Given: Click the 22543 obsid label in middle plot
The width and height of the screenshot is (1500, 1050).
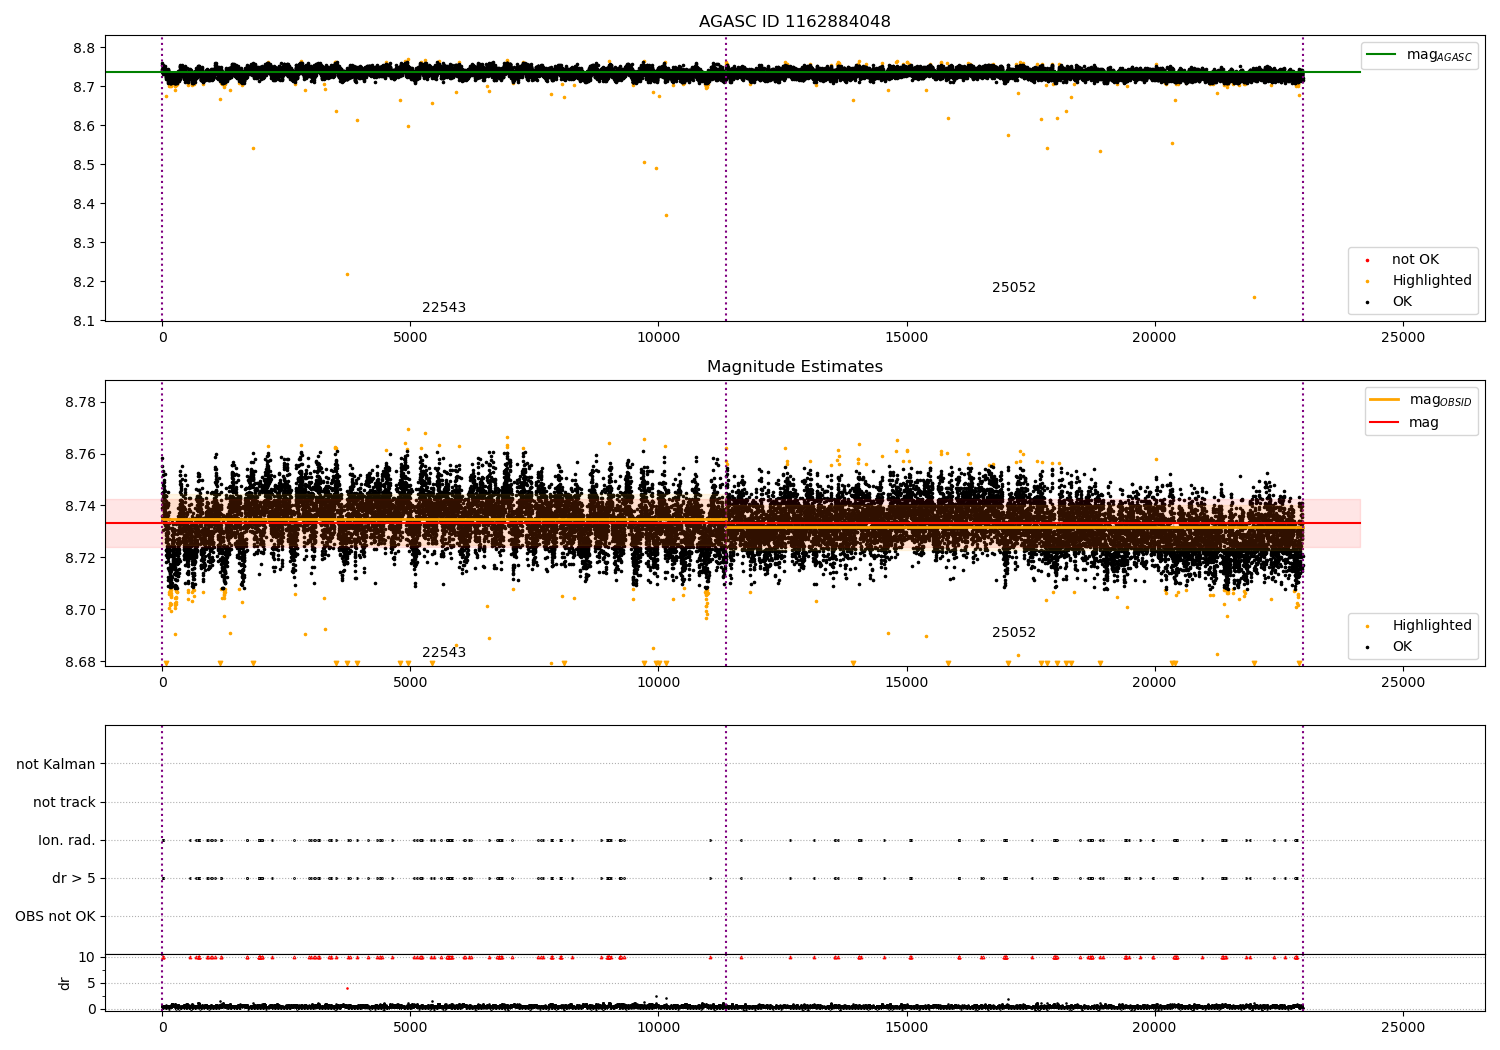Looking at the screenshot, I should (x=444, y=653).
